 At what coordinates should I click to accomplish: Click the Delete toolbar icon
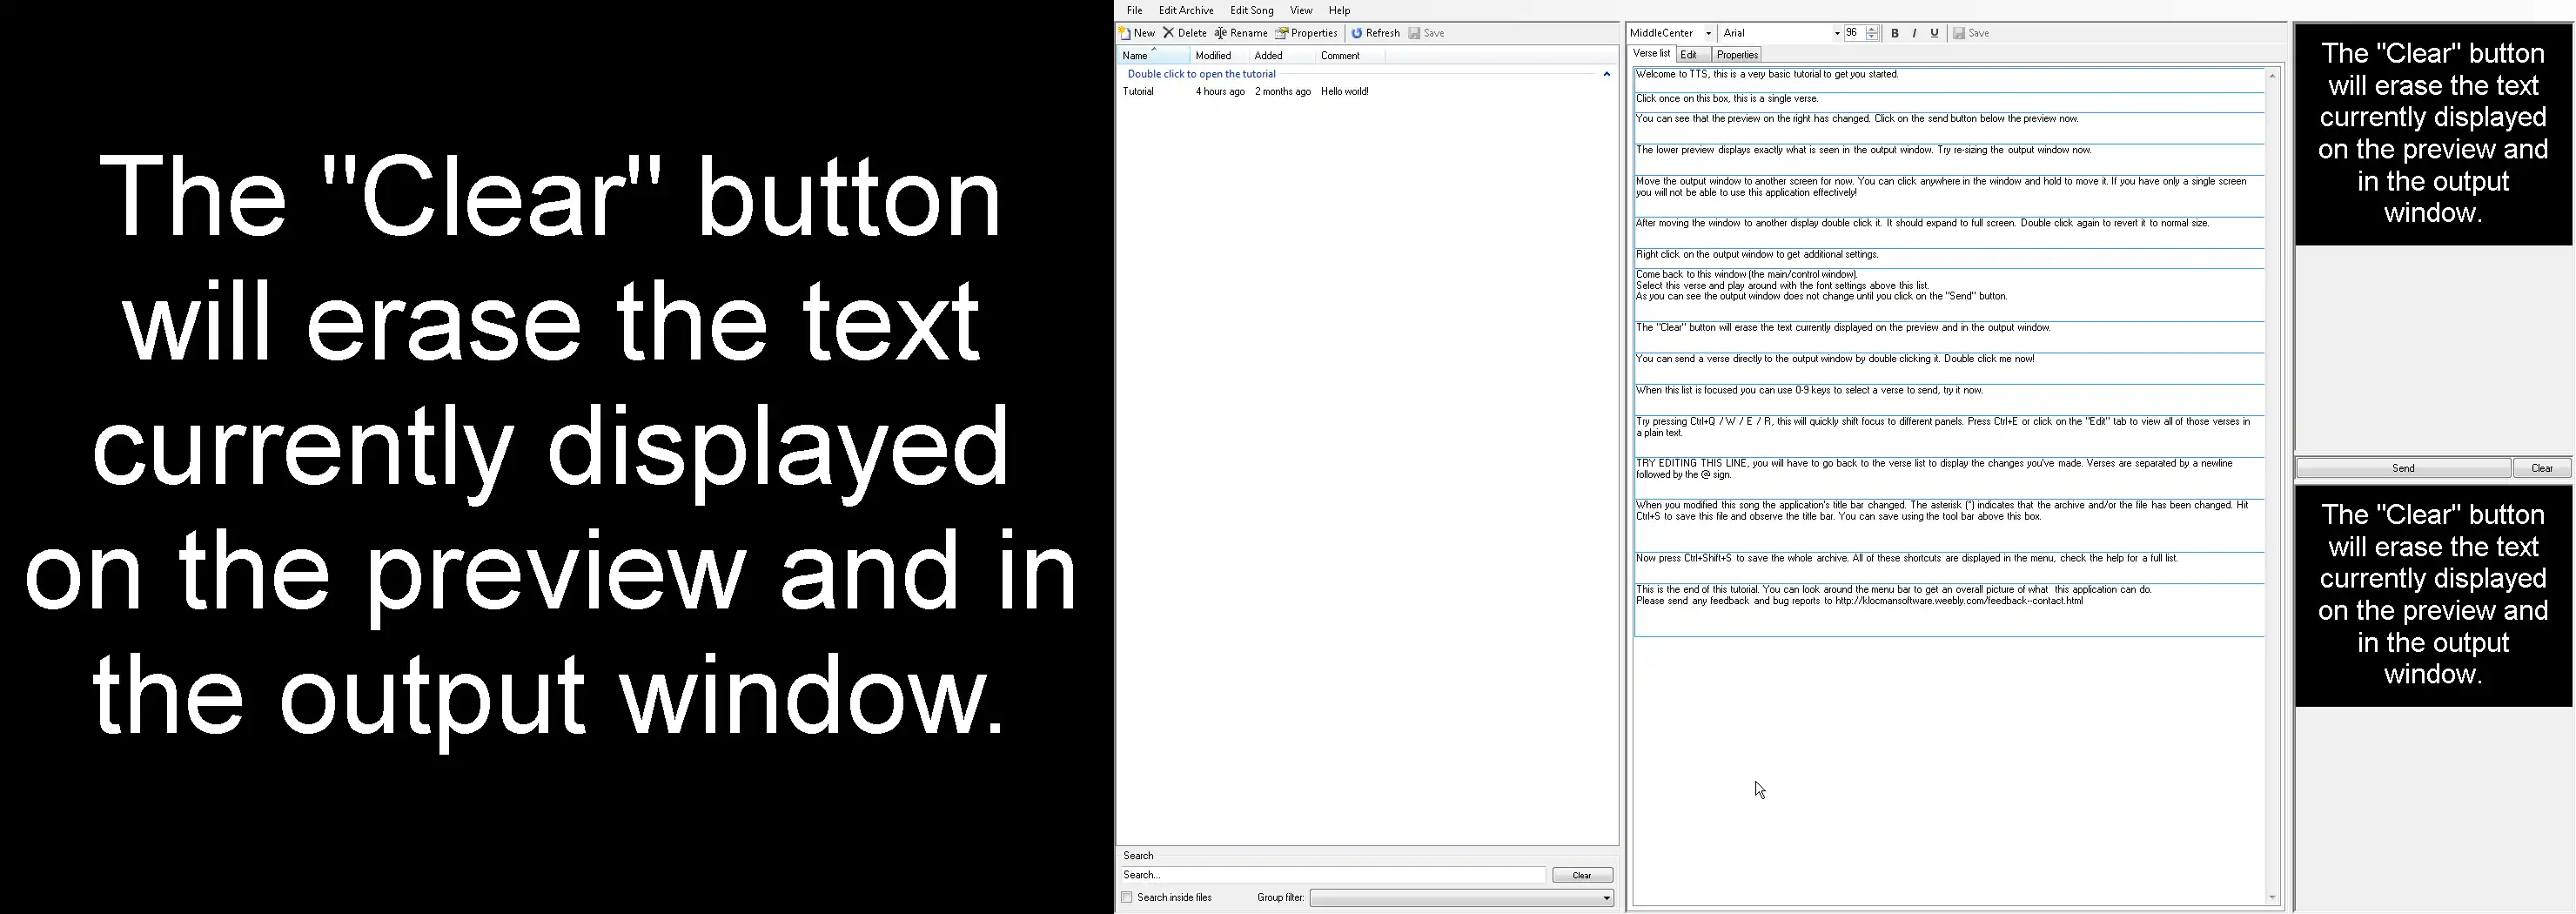tap(1168, 33)
